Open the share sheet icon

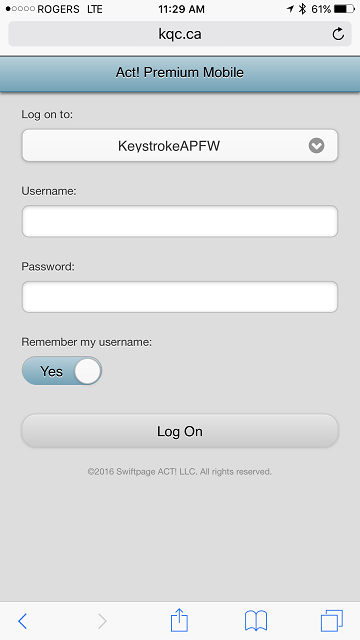tap(179, 620)
